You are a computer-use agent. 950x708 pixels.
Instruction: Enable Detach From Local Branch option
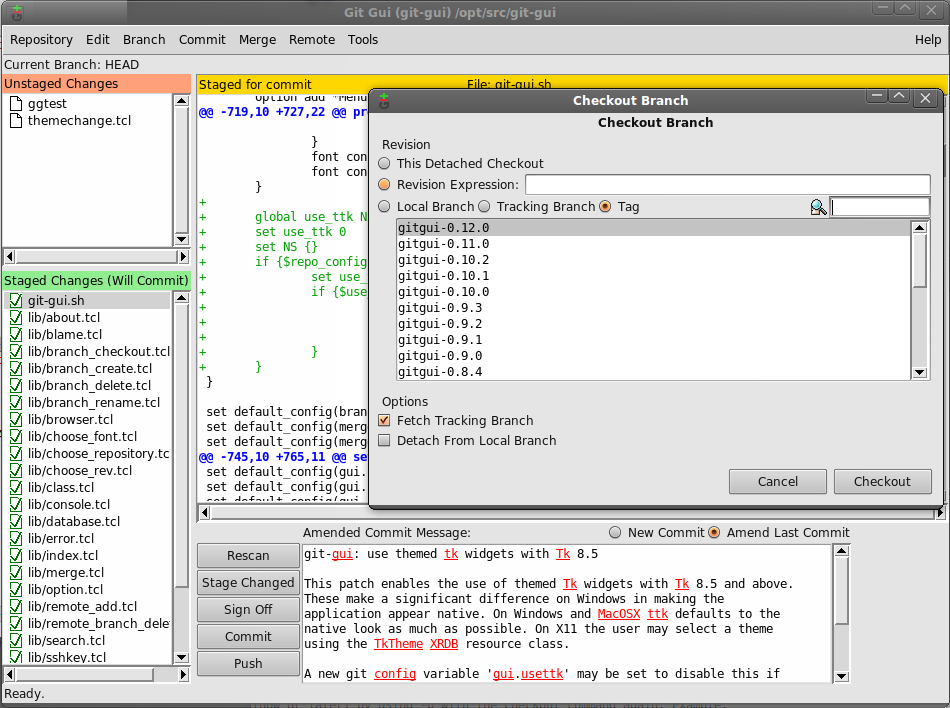click(x=384, y=441)
